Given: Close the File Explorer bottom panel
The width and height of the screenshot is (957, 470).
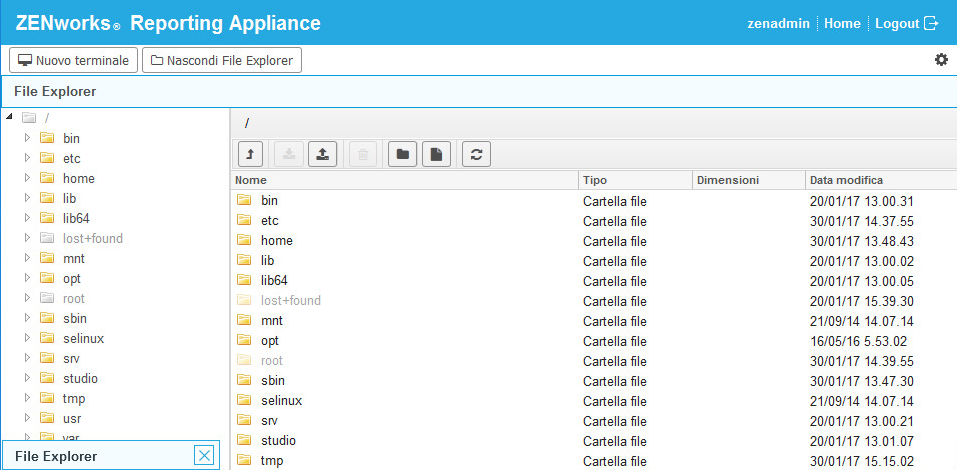Looking at the screenshot, I should click(x=204, y=456).
